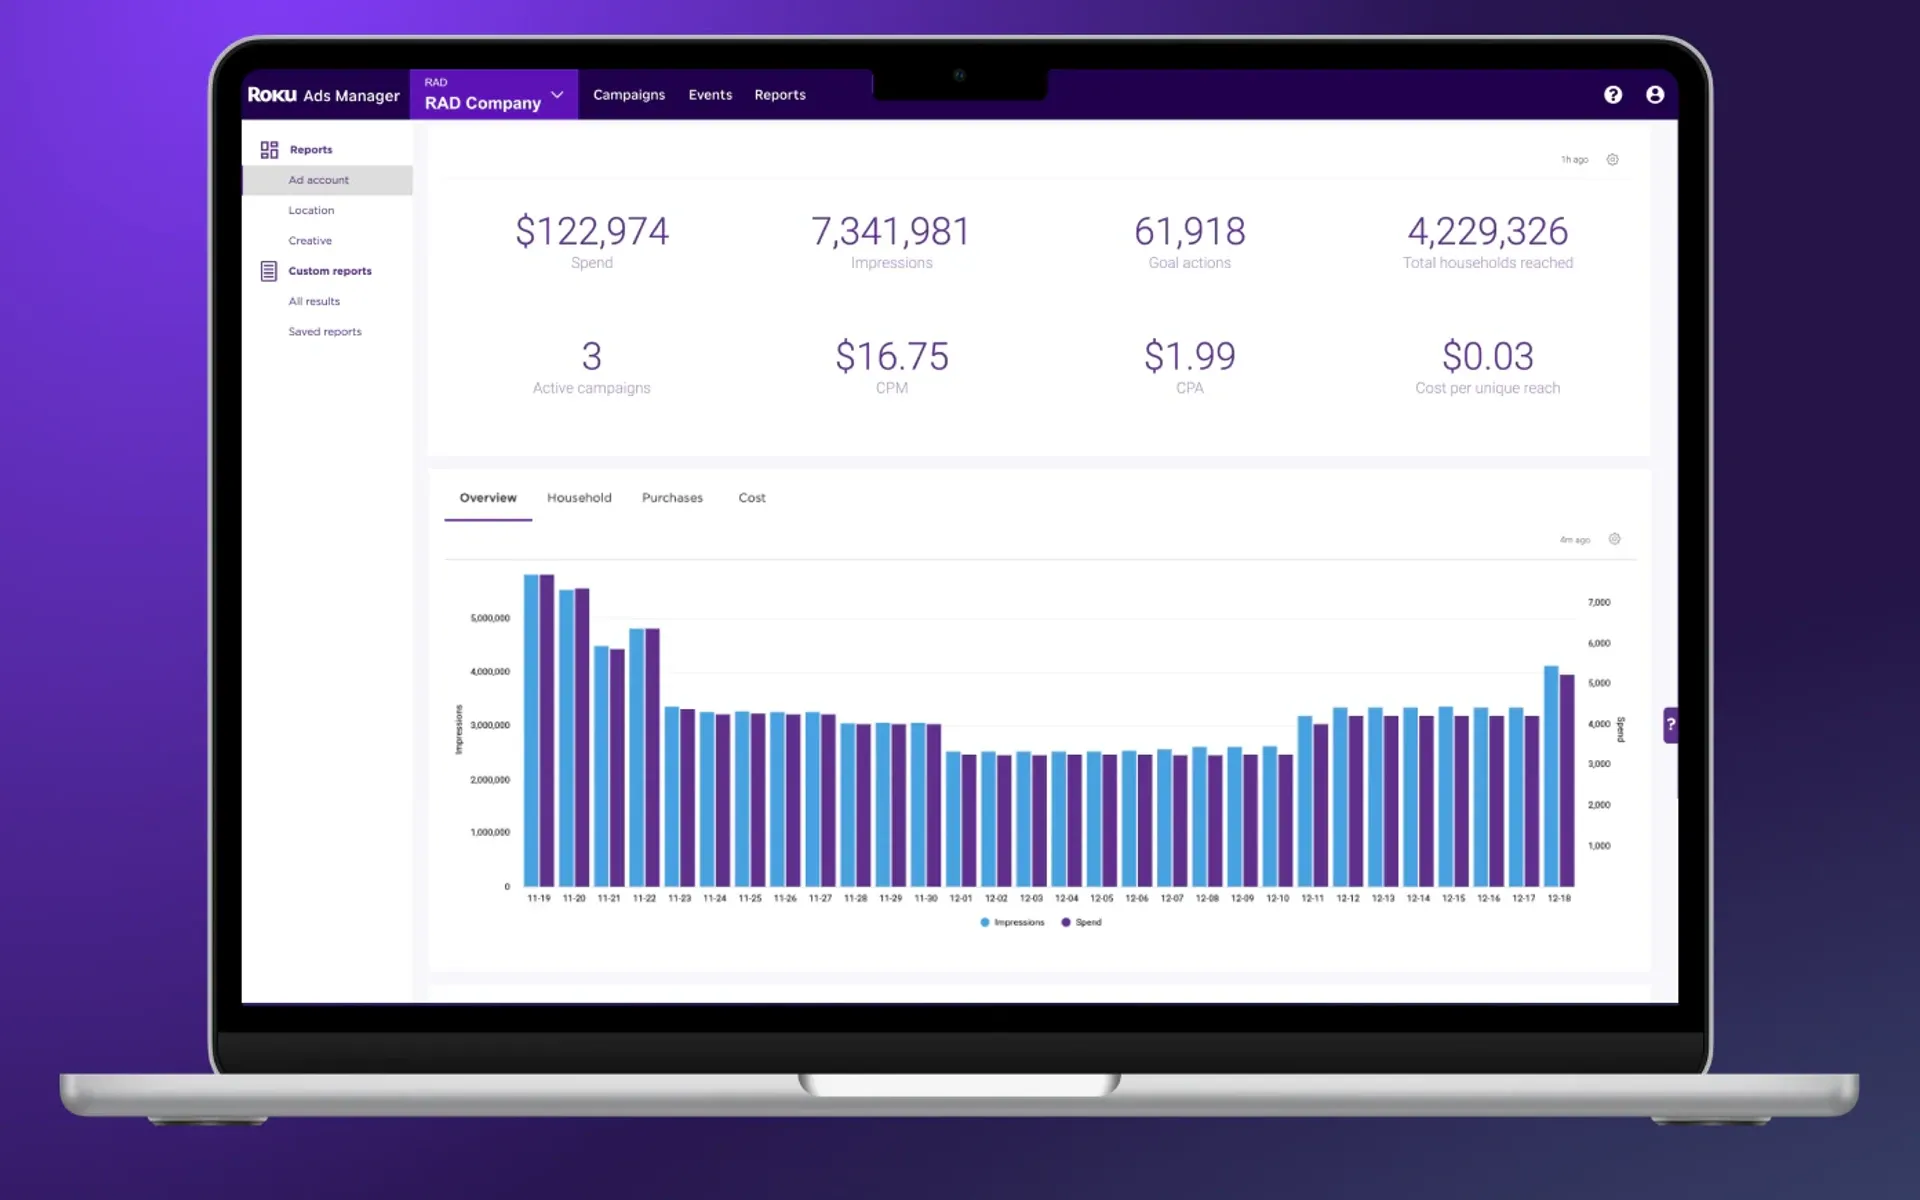The width and height of the screenshot is (1920, 1200).
Task: Click the top chart settings gear icon
Action: pyautogui.click(x=1613, y=159)
